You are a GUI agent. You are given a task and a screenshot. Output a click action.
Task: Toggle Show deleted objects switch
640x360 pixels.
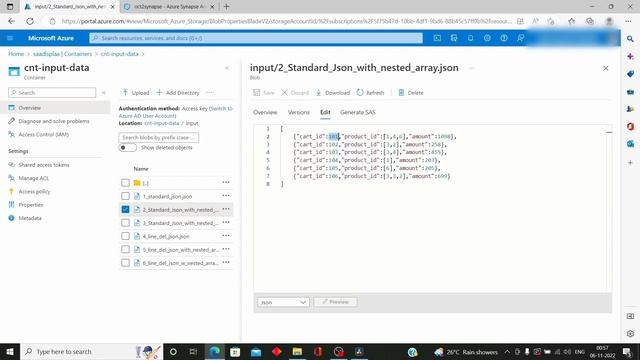pyautogui.click(x=127, y=147)
